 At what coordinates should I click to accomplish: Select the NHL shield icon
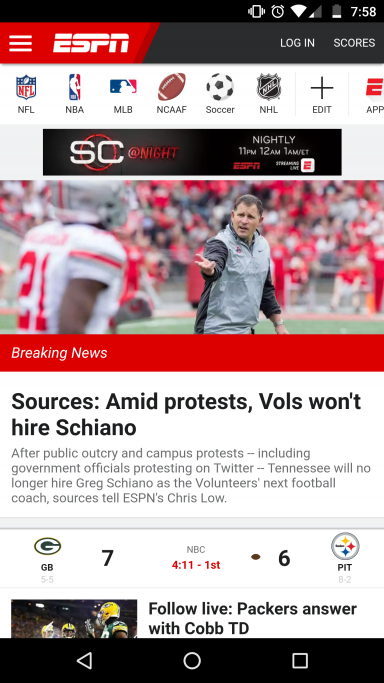[269, 87]
